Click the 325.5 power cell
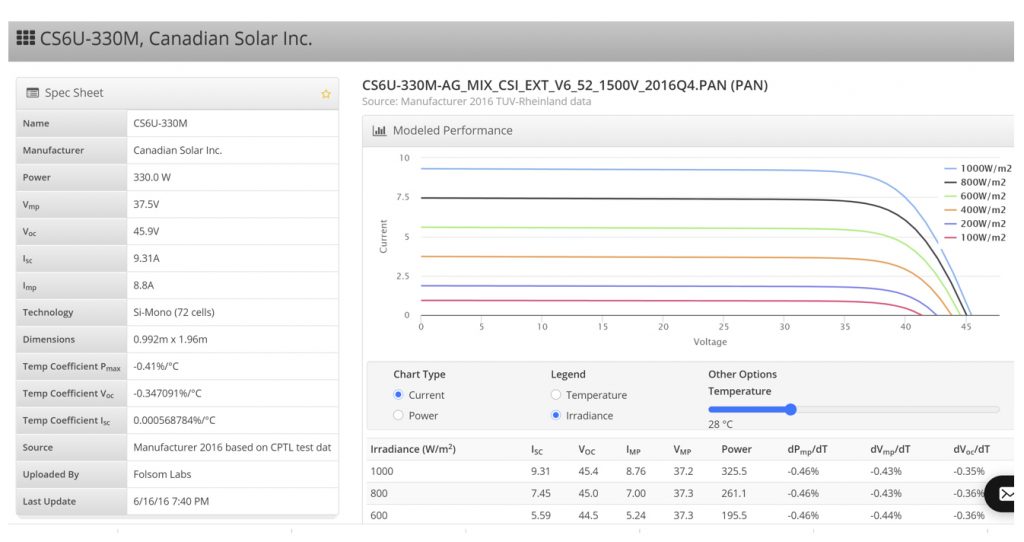The image size is (1024, 542). [x=734, y=471]
